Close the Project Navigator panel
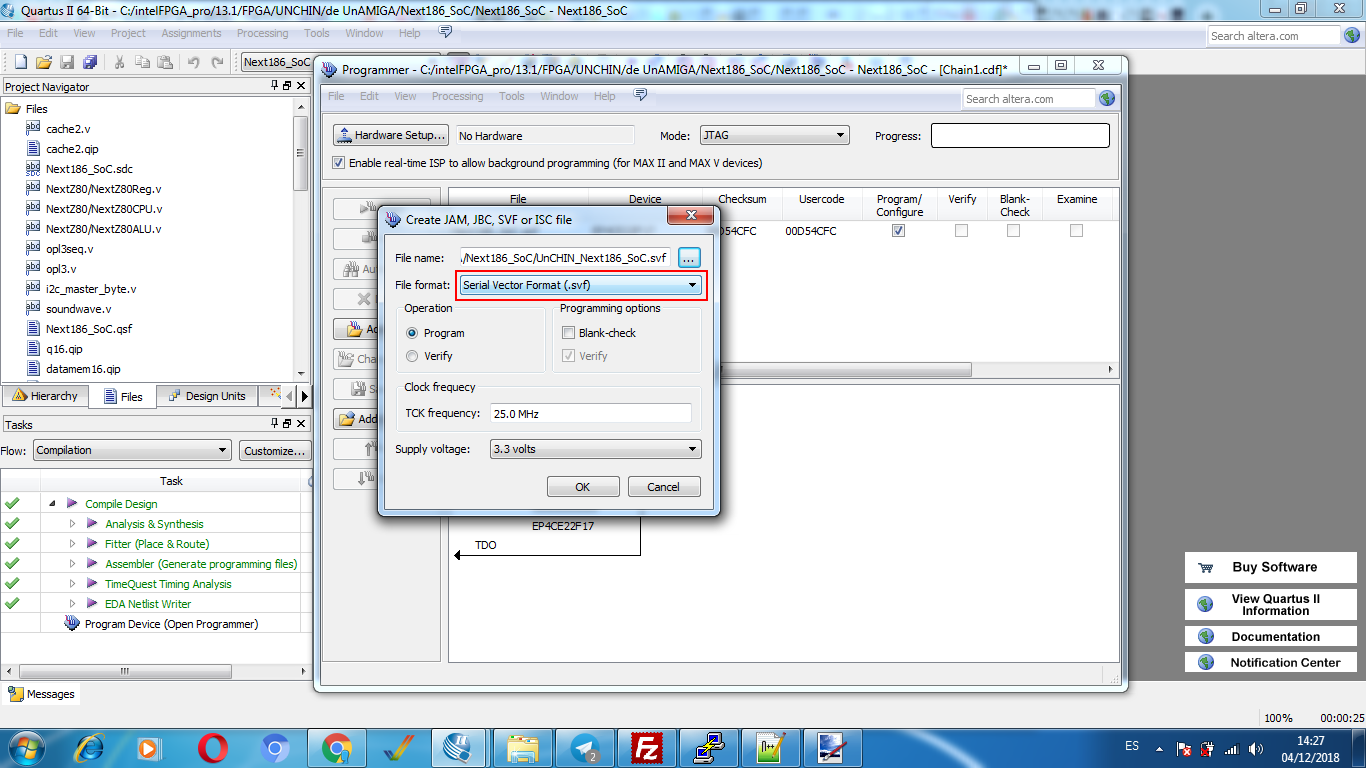 [301, 86]
